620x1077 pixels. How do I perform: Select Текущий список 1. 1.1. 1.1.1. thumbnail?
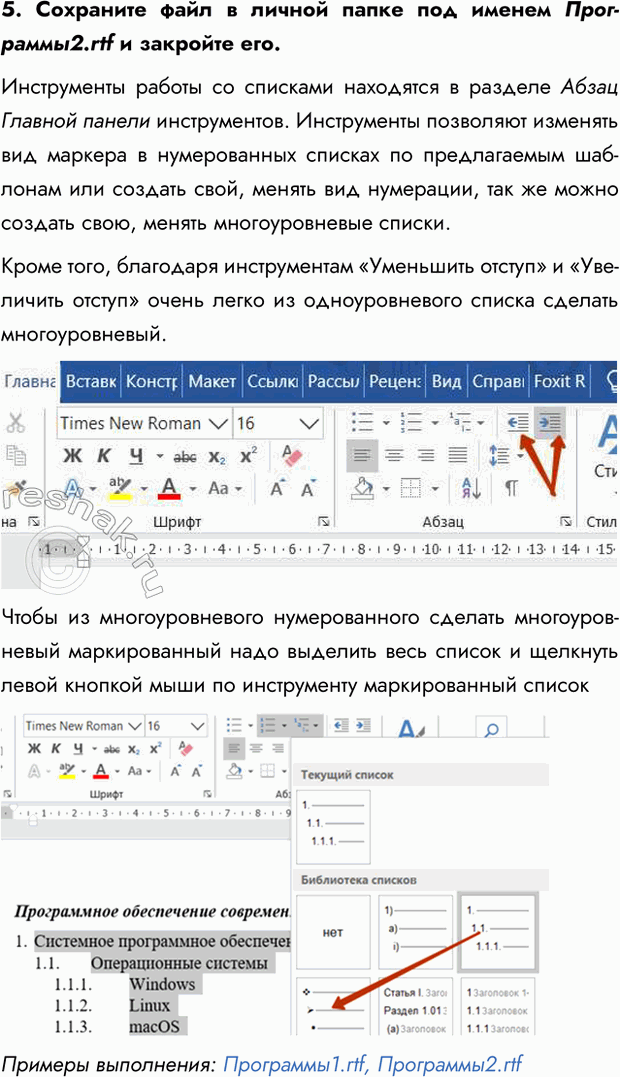333,827
